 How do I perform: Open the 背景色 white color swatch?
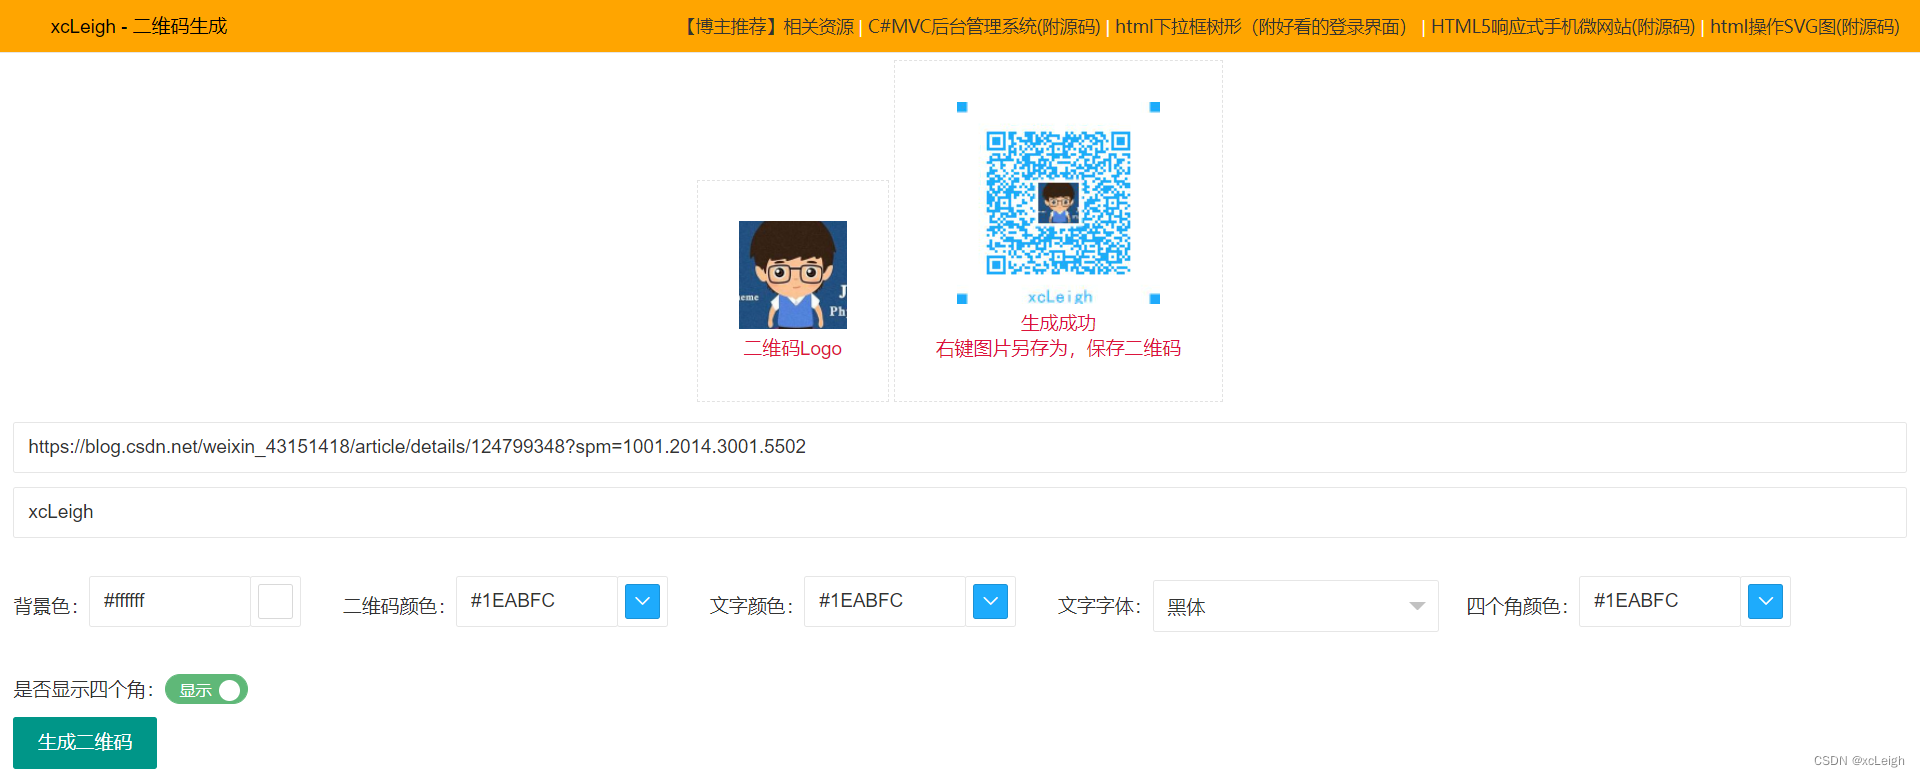[275, 602]
